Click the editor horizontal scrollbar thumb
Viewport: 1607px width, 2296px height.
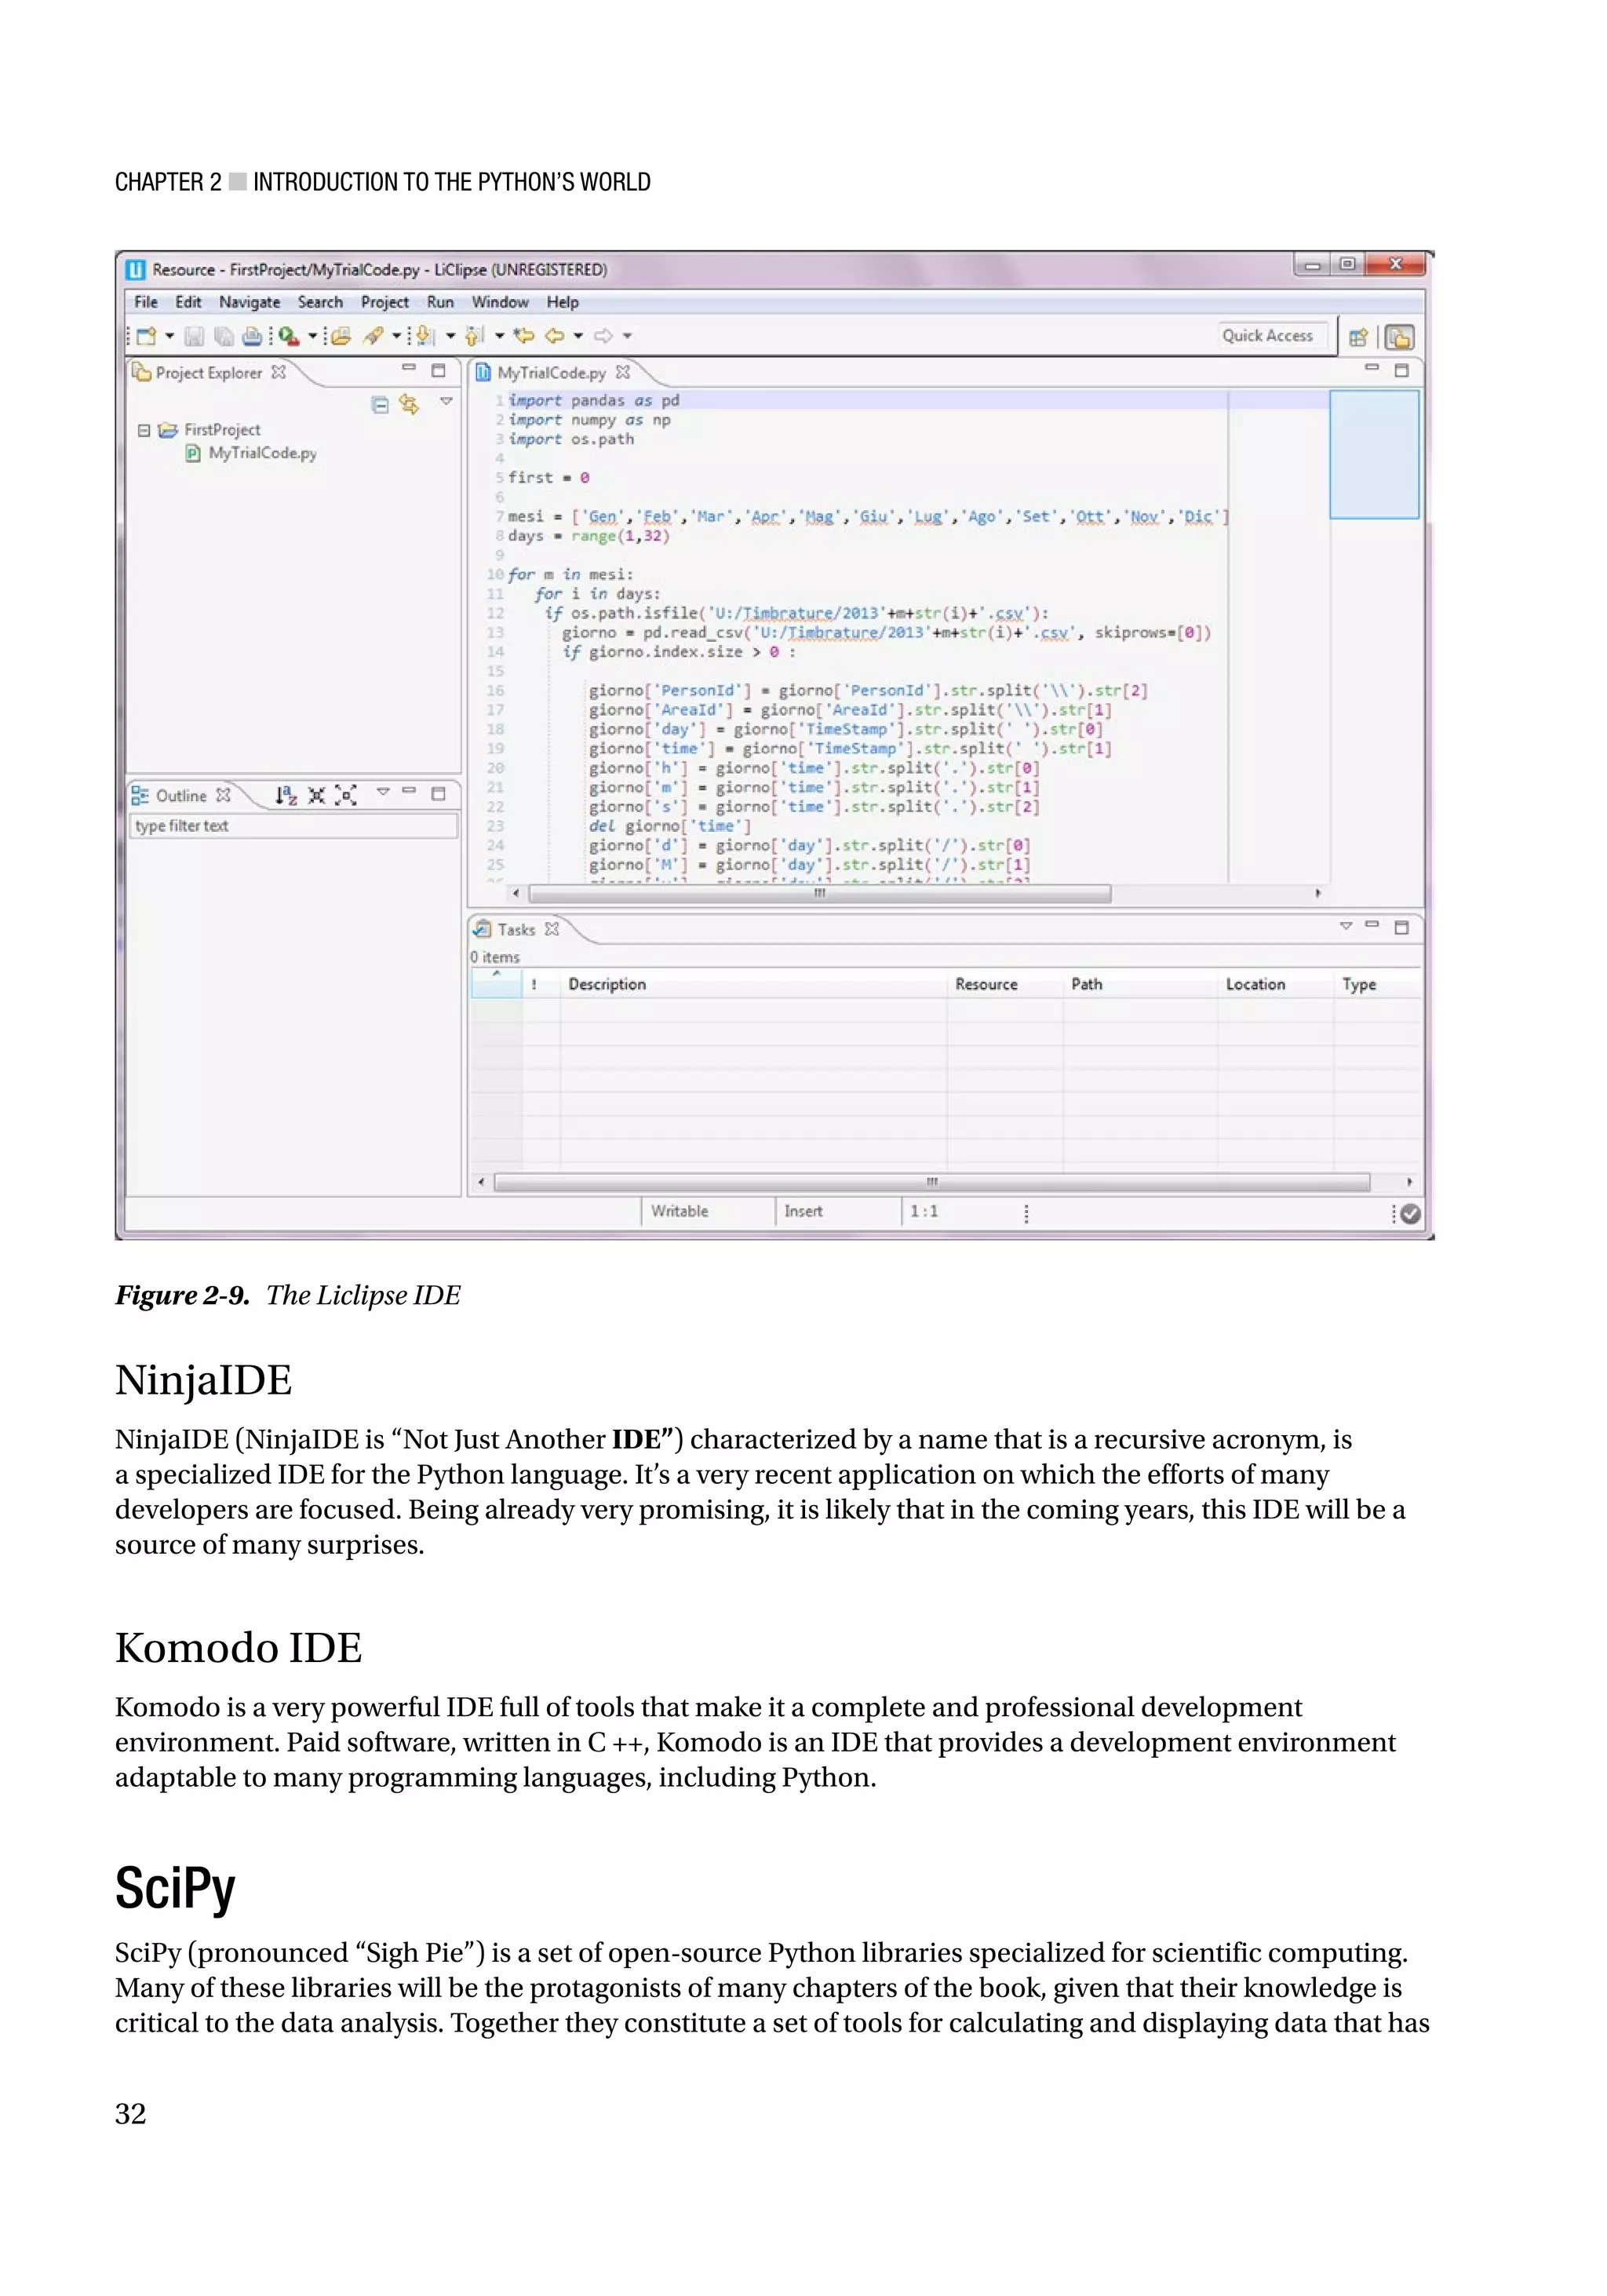click(x=819, y=894)
